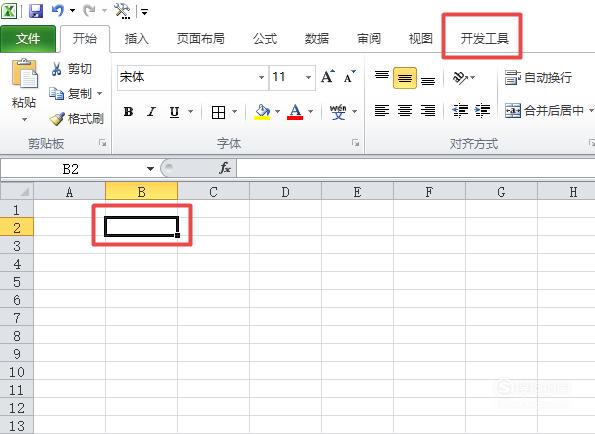Click the Save icon in quick access toolbar
Screen dimensions: 595x434
[x=36, y=11]
